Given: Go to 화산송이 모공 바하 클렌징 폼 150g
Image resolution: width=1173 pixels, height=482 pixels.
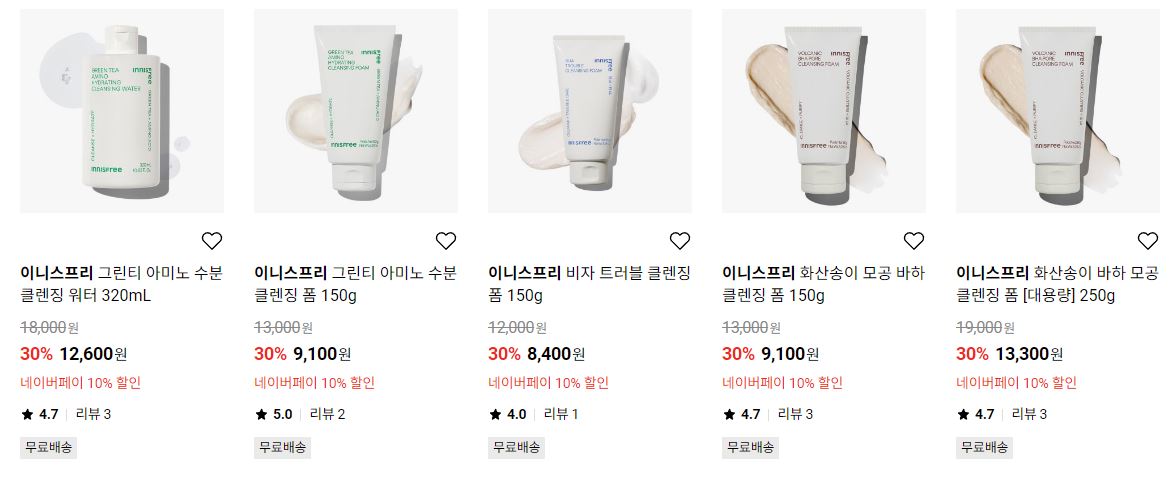Looking at the screenshot, I should point(824,284).
